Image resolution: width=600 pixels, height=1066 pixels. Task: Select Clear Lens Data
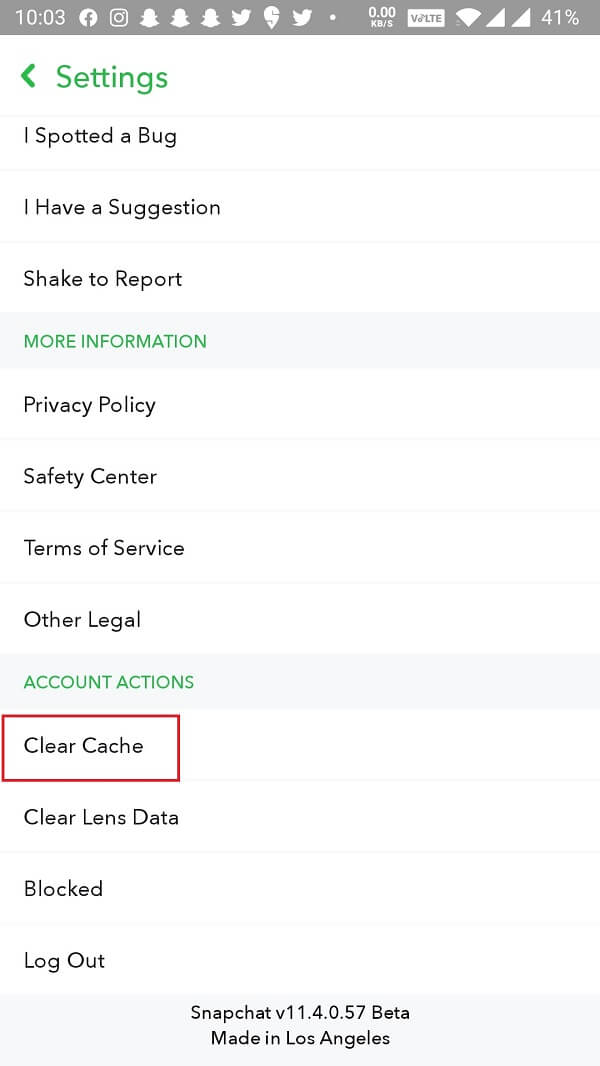(100, 817)
